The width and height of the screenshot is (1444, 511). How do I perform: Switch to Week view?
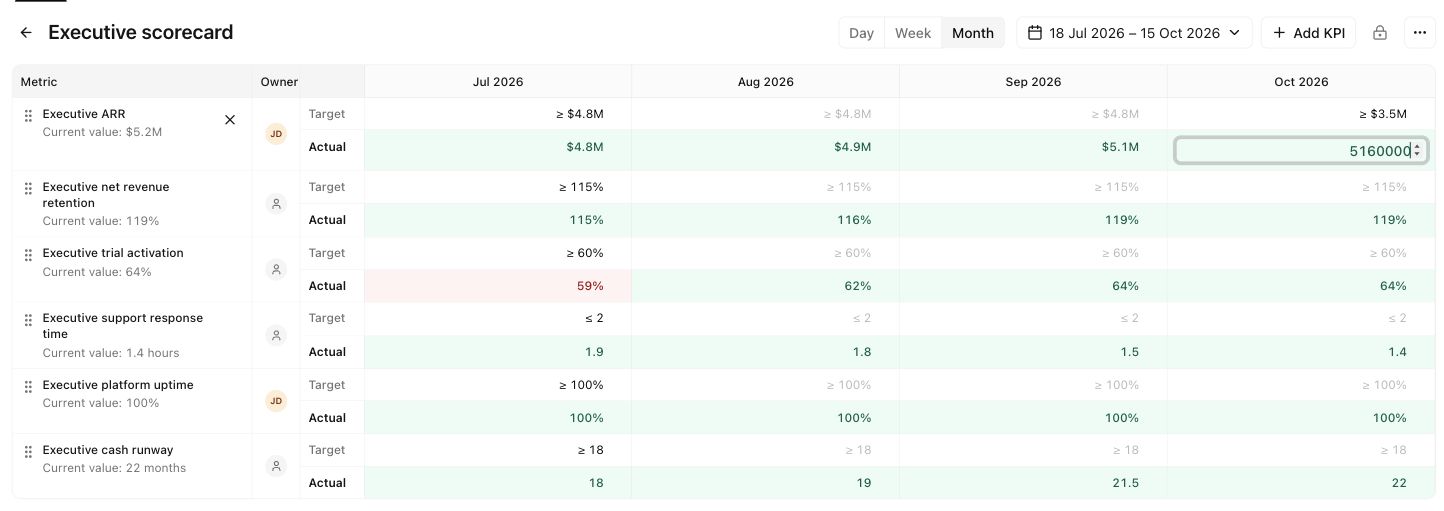[x=913, y=33]
